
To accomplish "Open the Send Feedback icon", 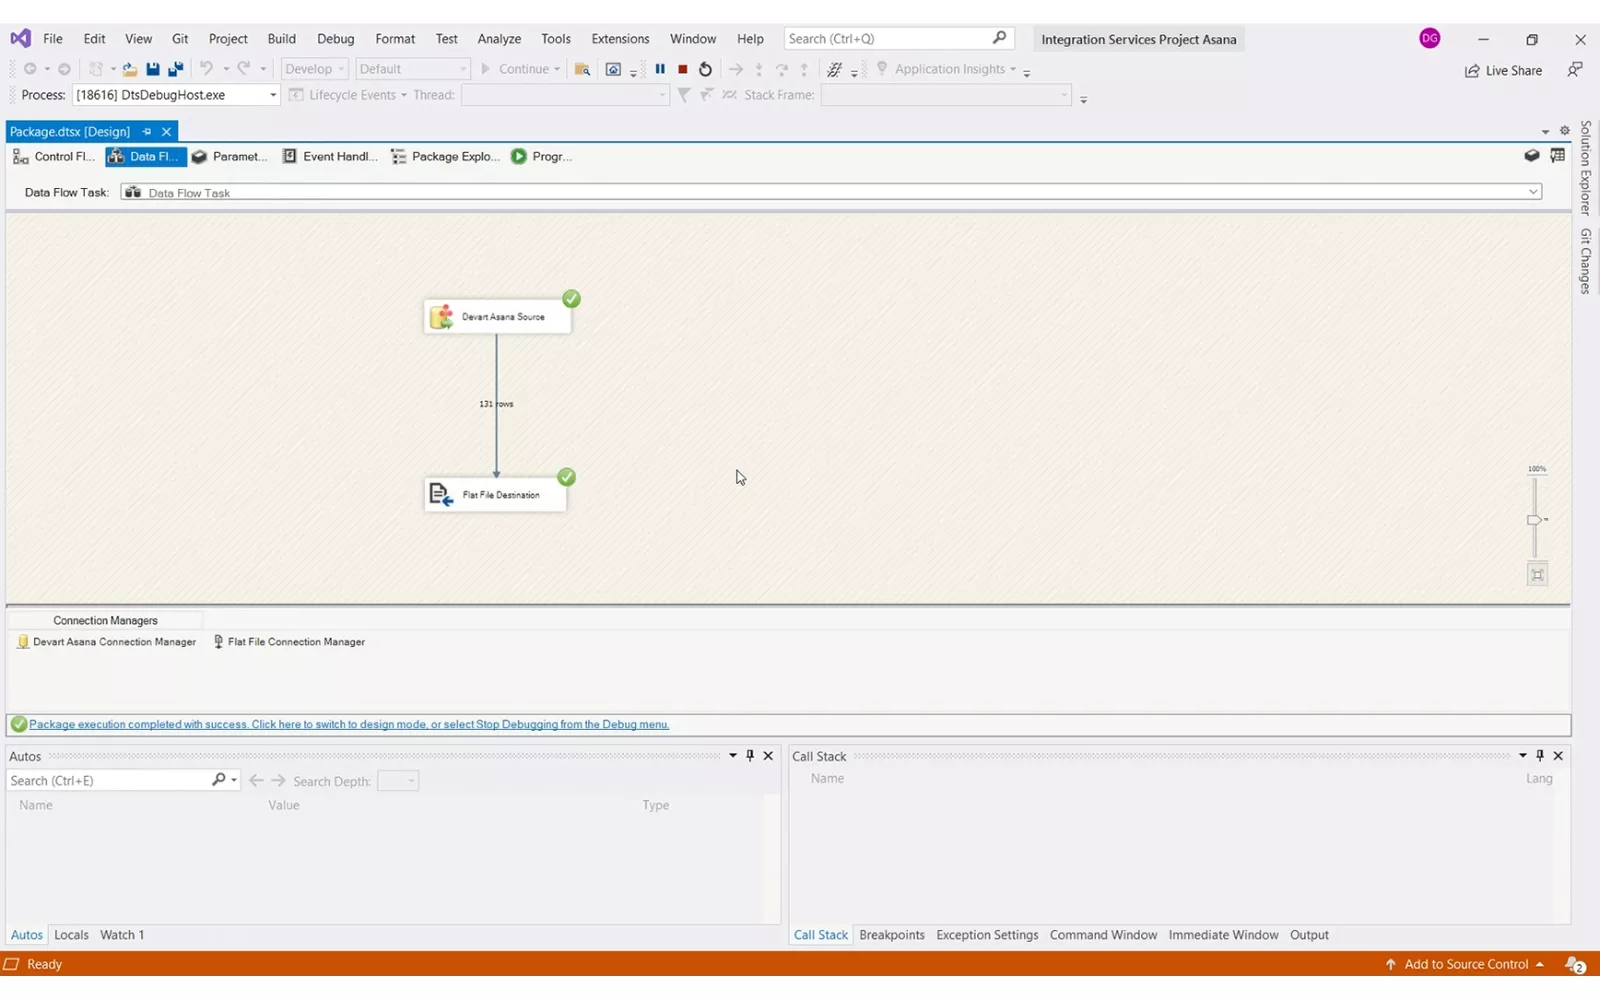I will [1574, 70].
